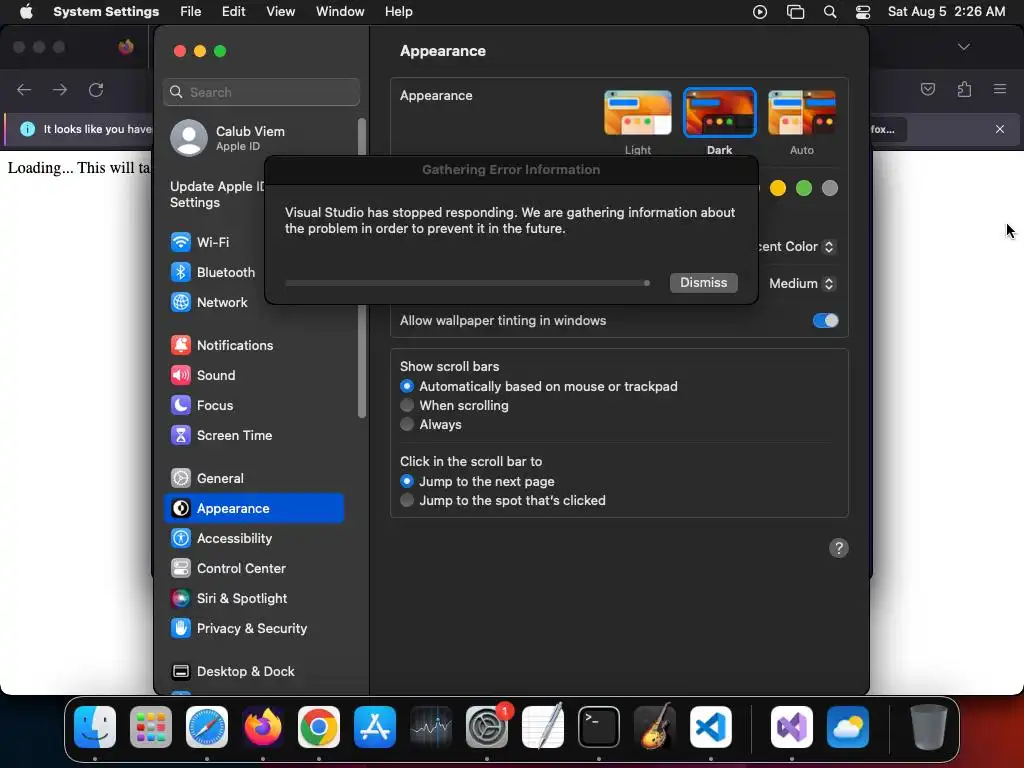Switch to Firefox in the Dock

[x=263, y=727]
